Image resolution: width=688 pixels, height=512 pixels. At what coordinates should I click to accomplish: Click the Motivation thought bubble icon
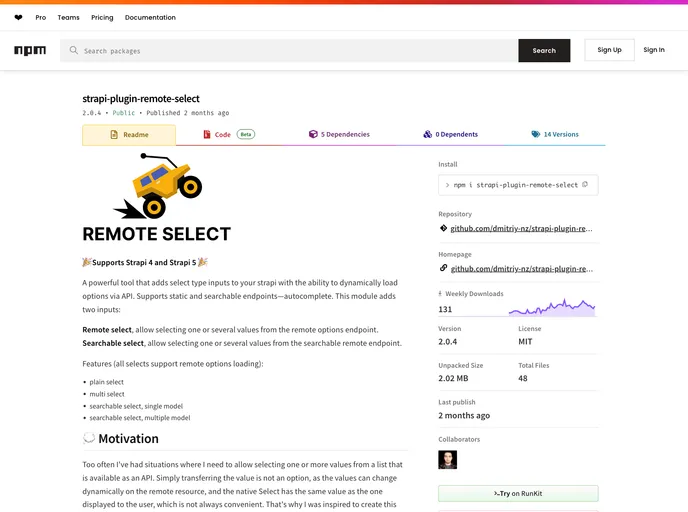coord(89,438)
